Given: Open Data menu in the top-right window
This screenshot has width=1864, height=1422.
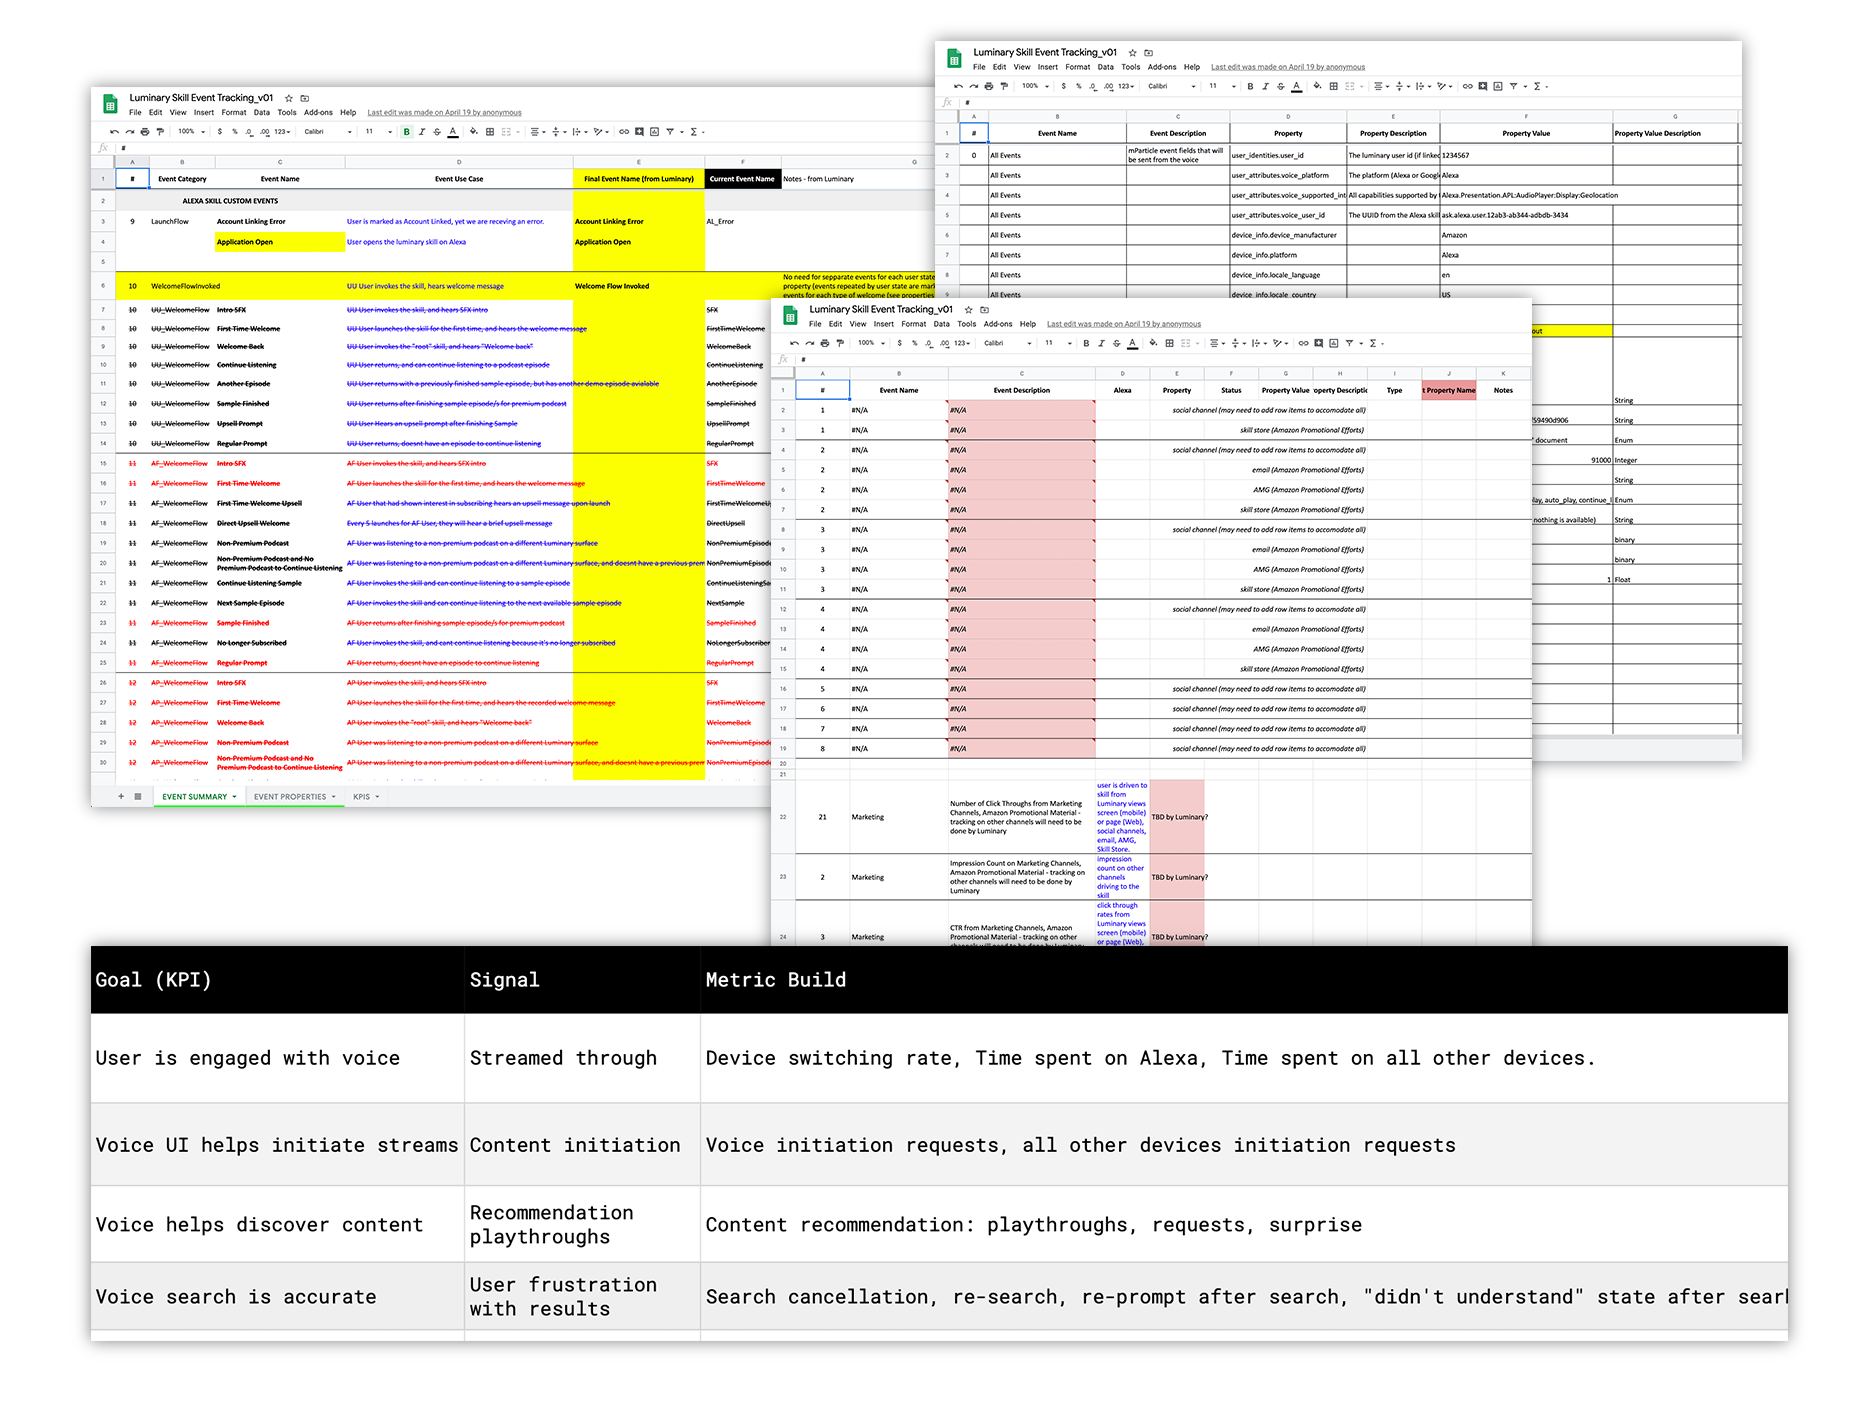Looking at the screenshot, I should (x=1105, y=68).
